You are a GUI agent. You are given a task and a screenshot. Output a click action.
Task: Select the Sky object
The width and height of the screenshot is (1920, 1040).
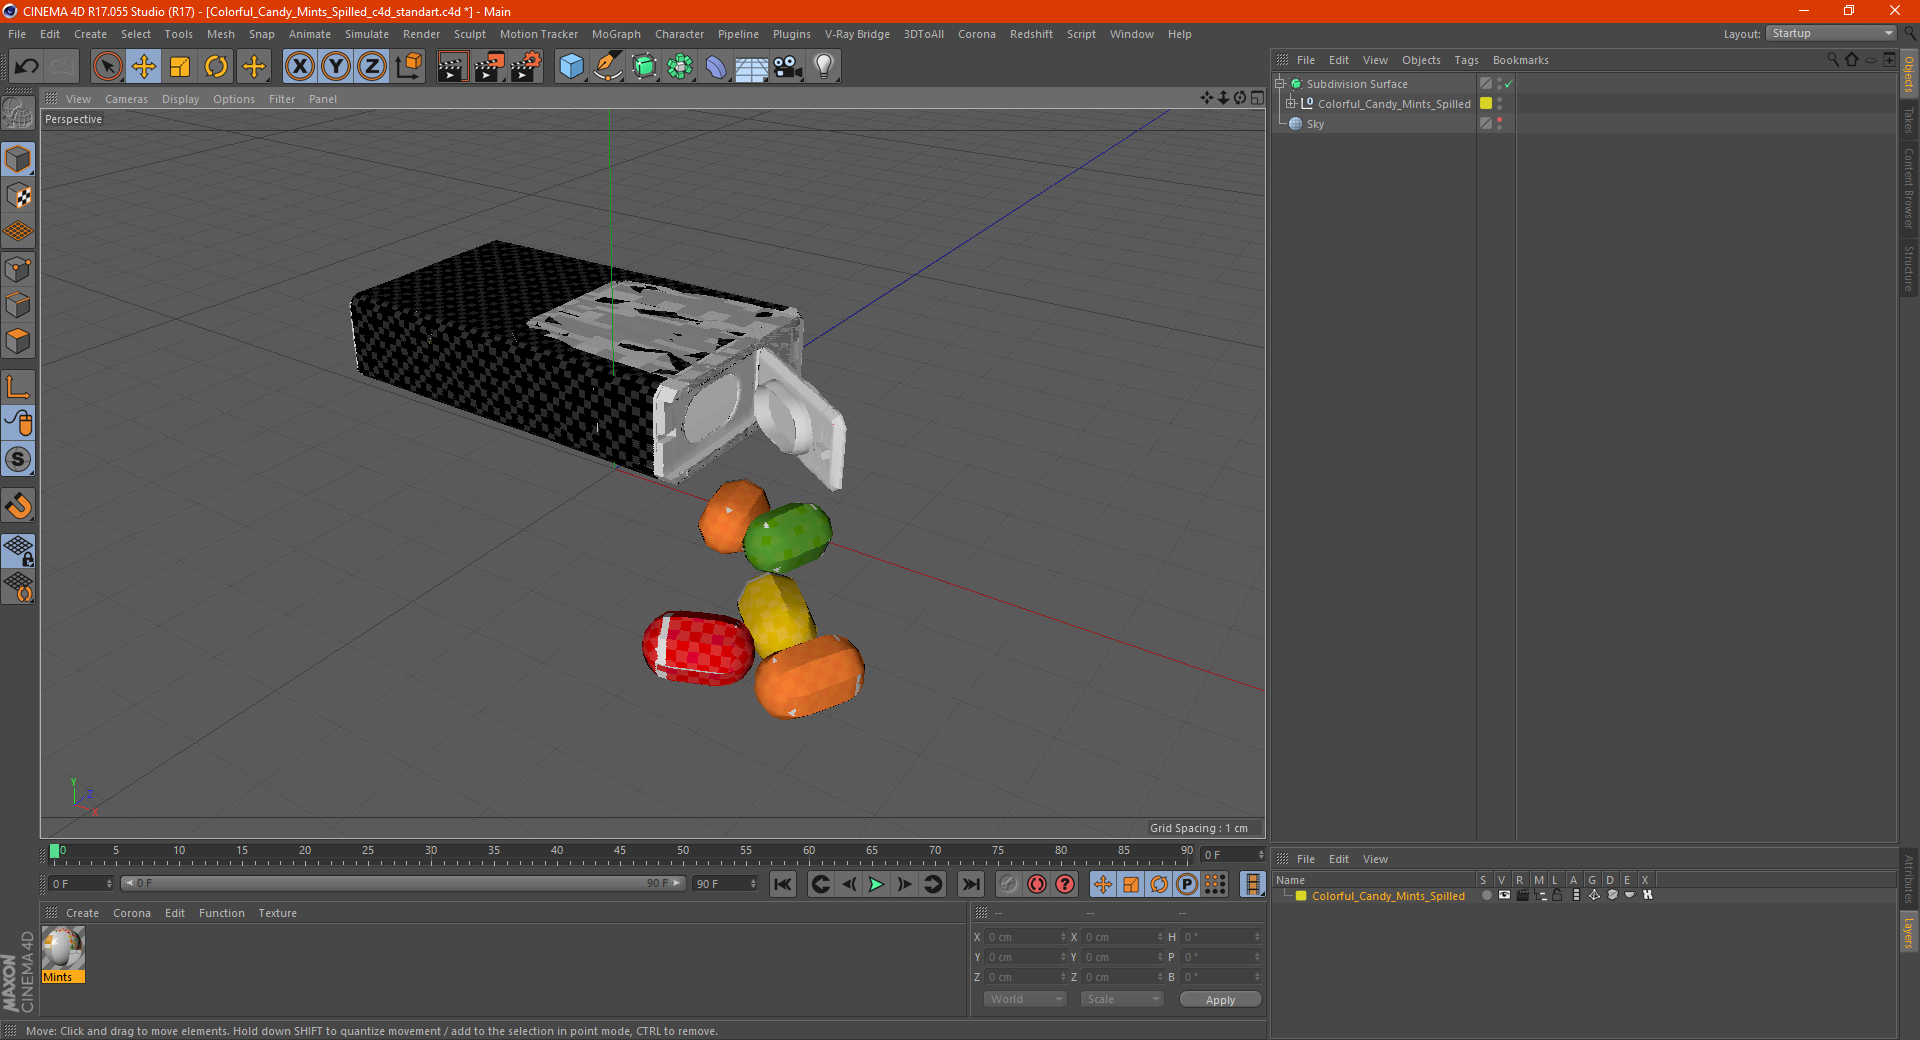pyautogui.click(x=1315, y=124)
